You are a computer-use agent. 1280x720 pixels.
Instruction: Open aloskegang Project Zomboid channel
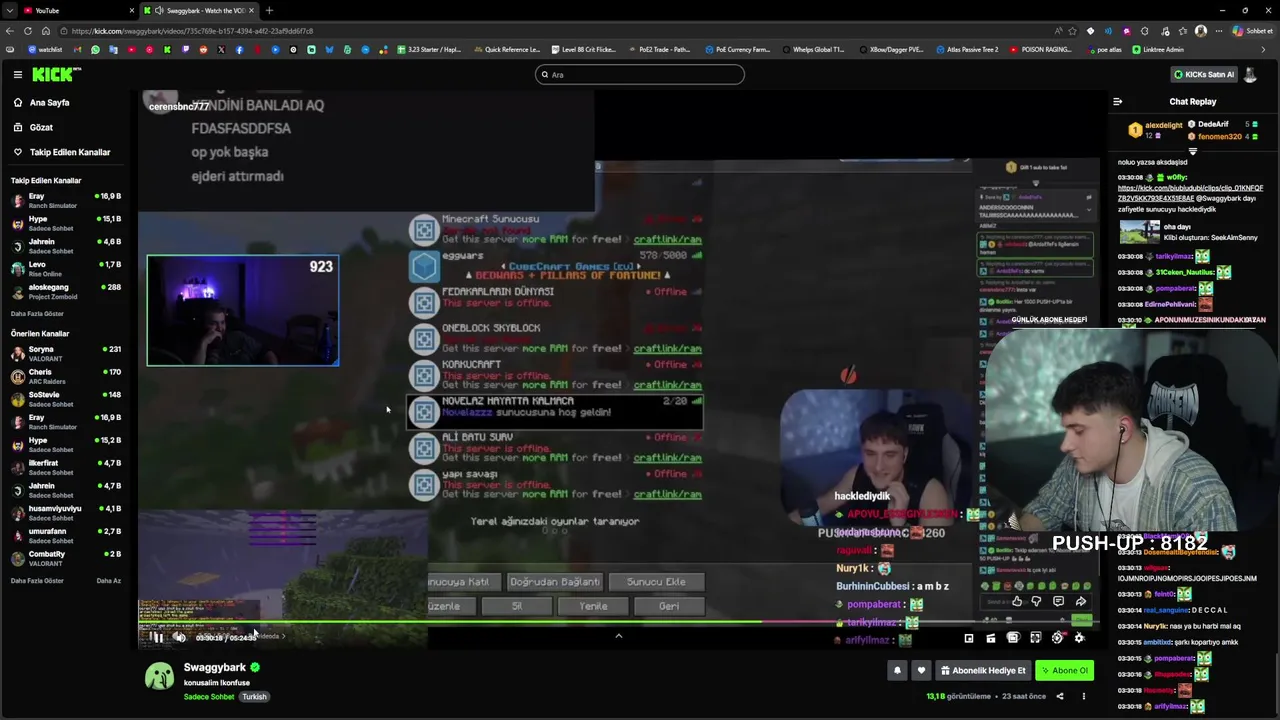click(x=65, y=291)
